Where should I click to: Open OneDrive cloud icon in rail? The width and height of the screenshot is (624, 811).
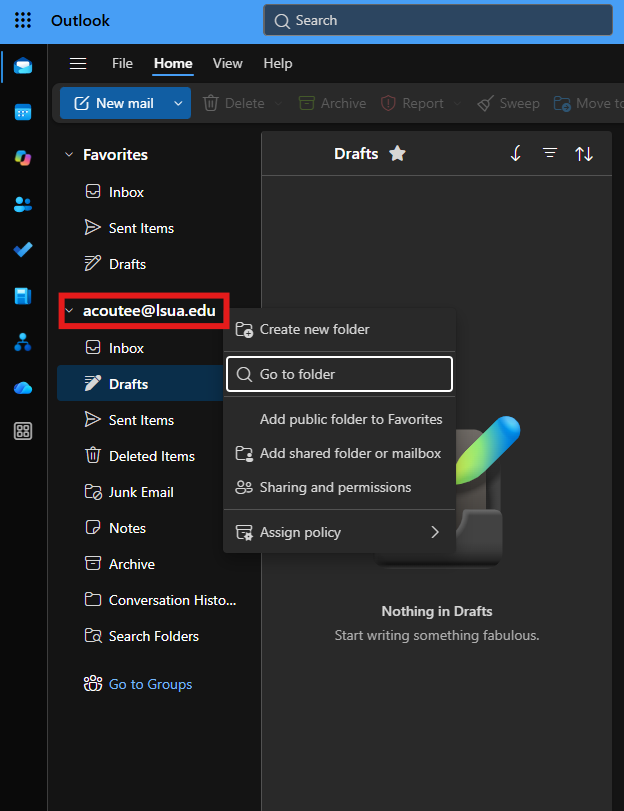(x=23, y=387)
